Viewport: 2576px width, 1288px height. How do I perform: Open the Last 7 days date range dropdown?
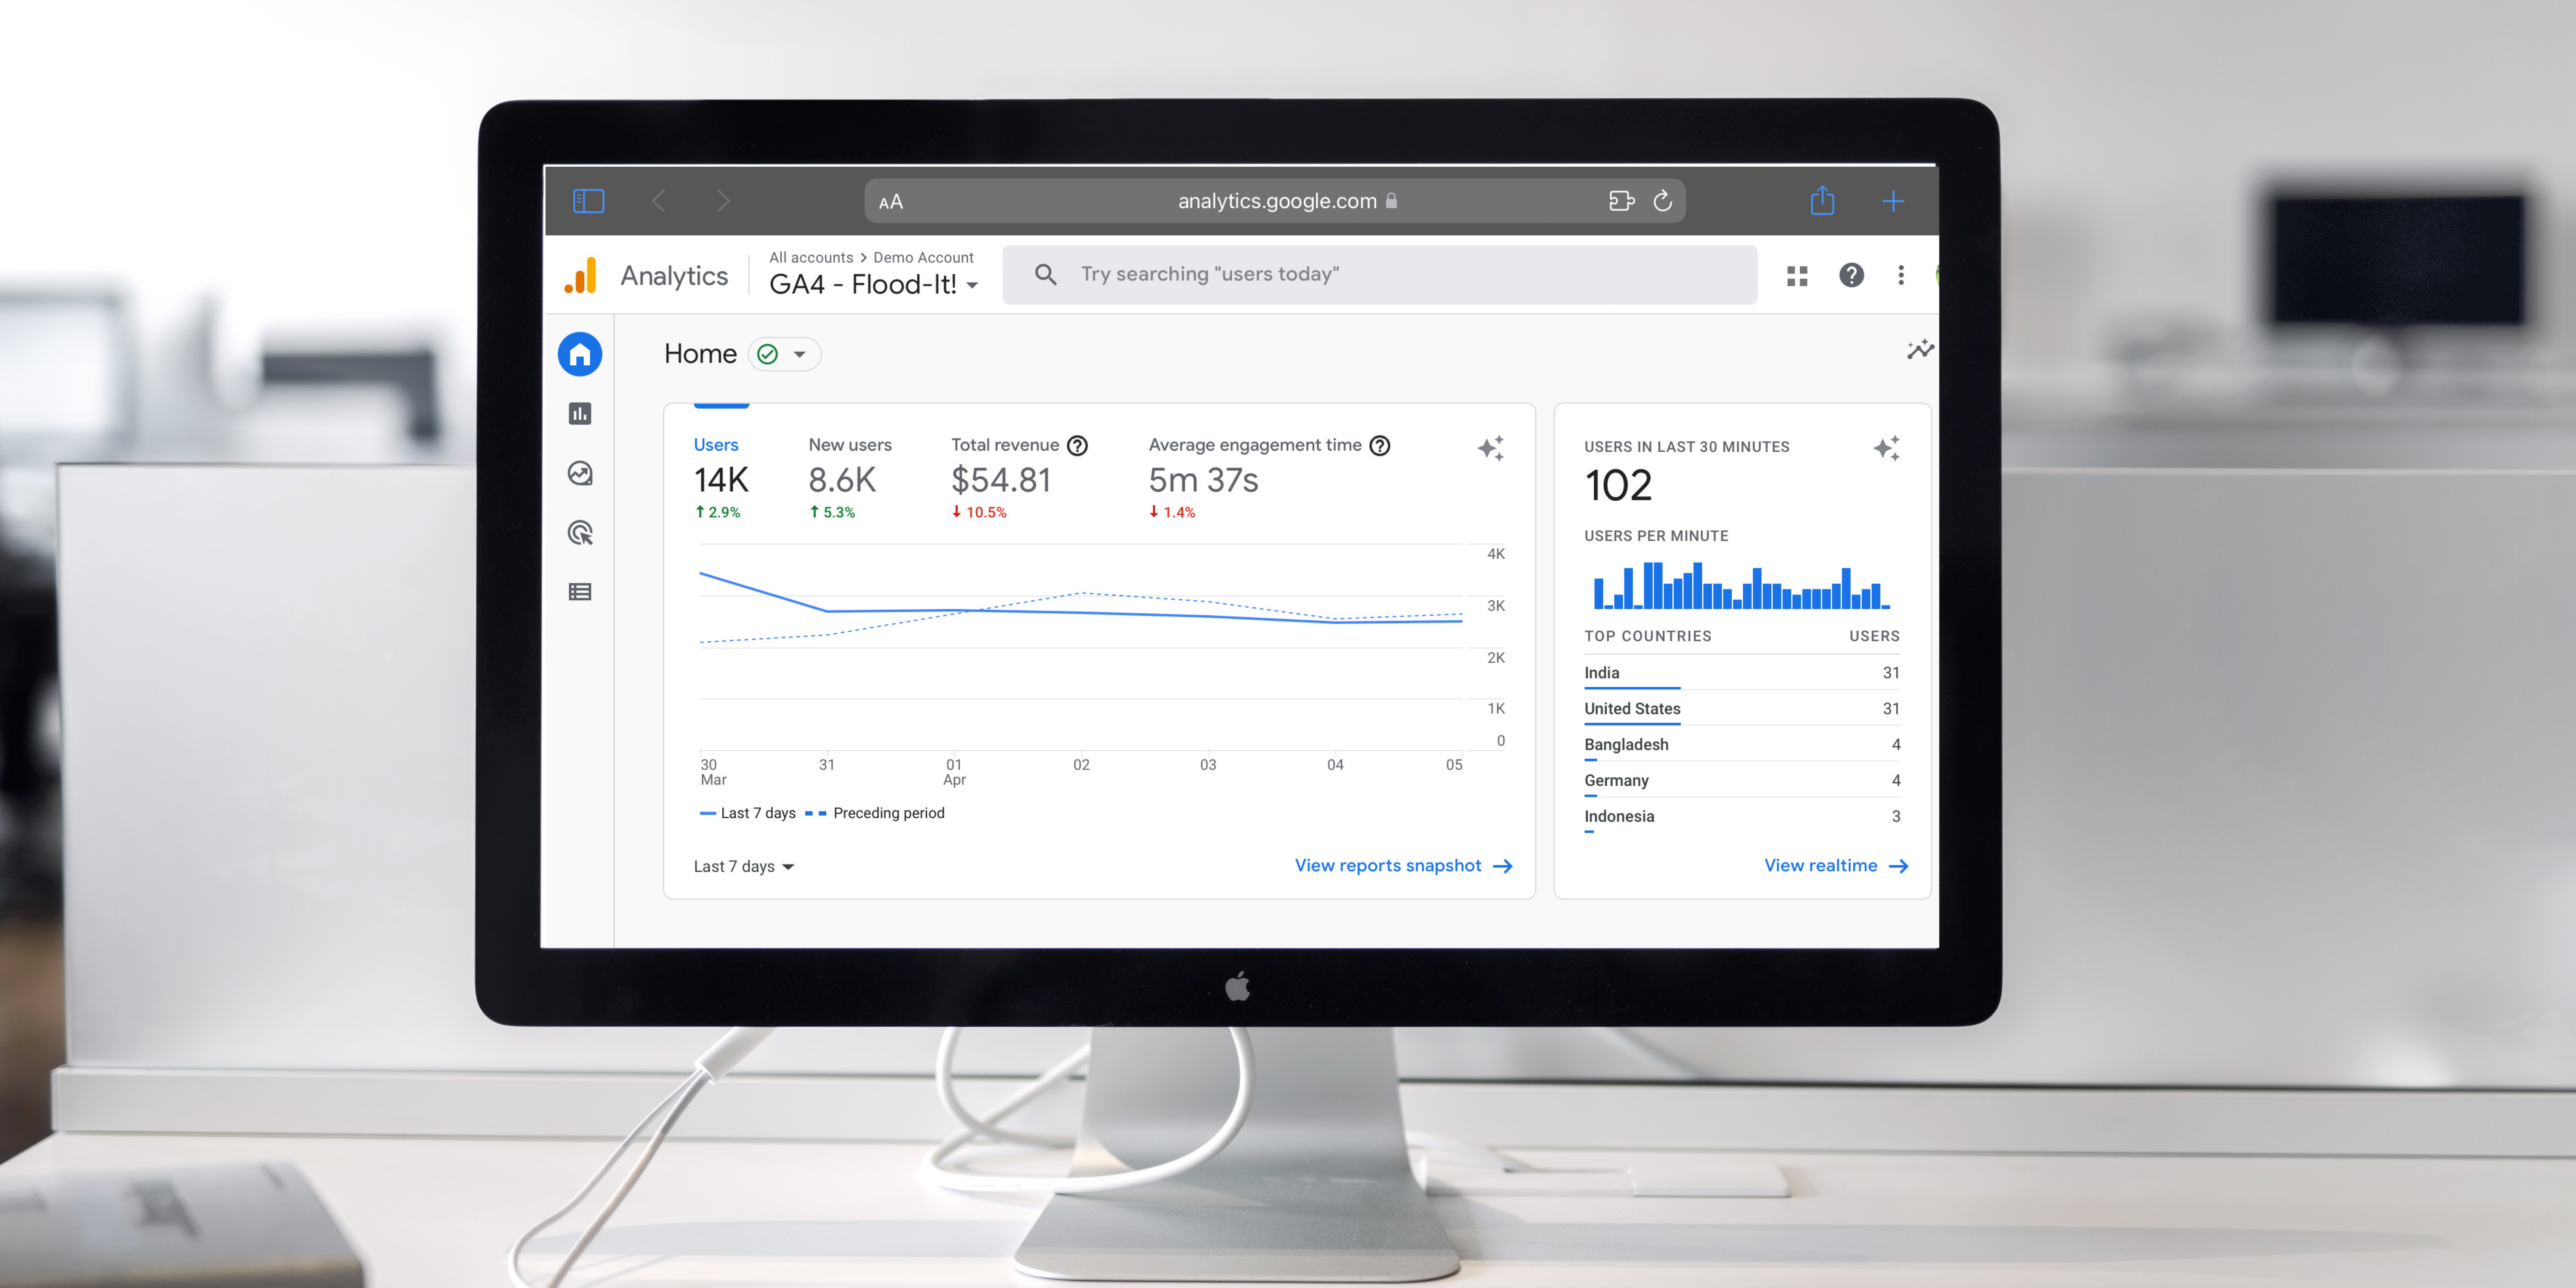tap(743, 867)
